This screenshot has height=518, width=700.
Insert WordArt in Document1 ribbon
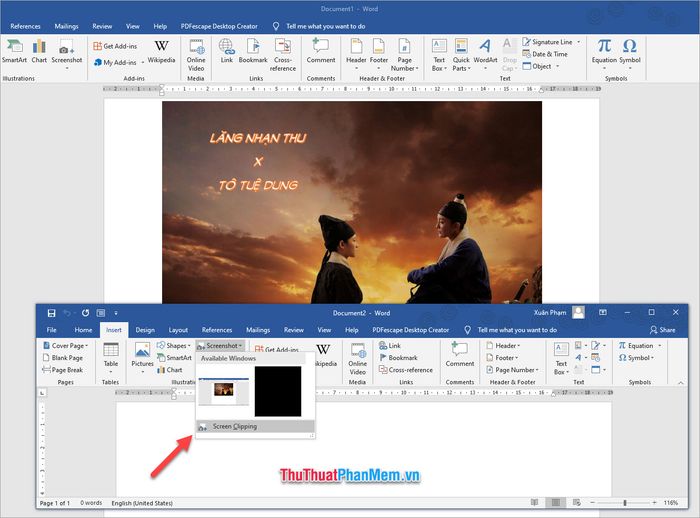pos(485,54)
